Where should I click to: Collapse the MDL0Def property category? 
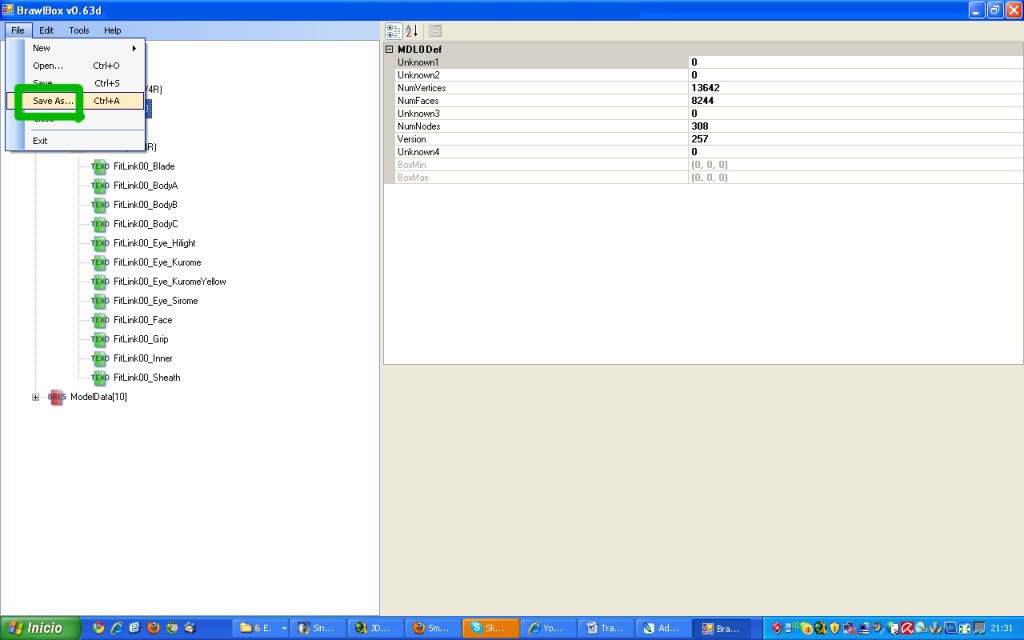tap(390, 49)
